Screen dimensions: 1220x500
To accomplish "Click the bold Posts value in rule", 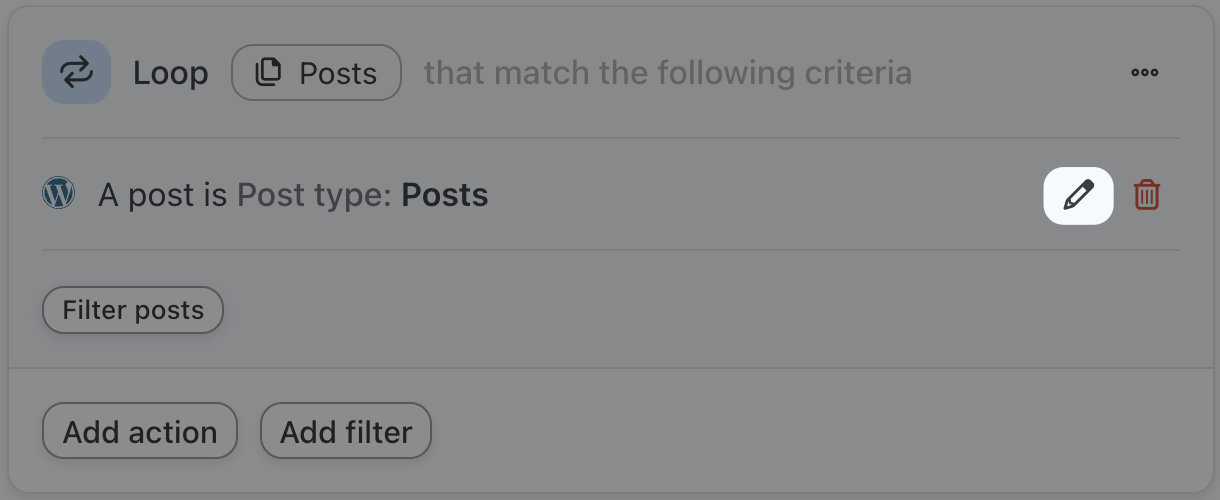I will tap(444, 195).
